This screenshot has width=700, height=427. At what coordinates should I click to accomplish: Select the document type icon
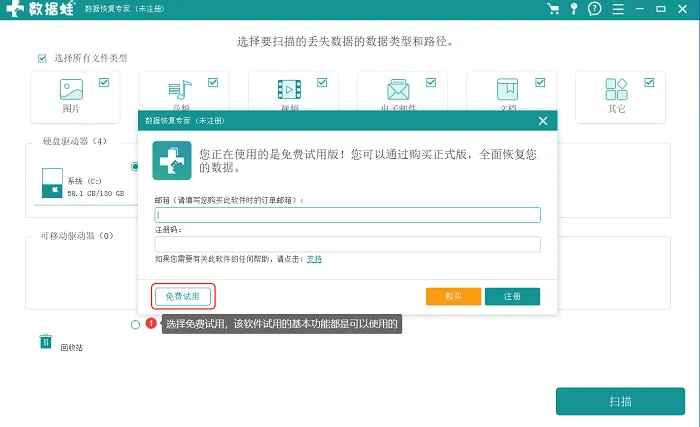(508, 89)
